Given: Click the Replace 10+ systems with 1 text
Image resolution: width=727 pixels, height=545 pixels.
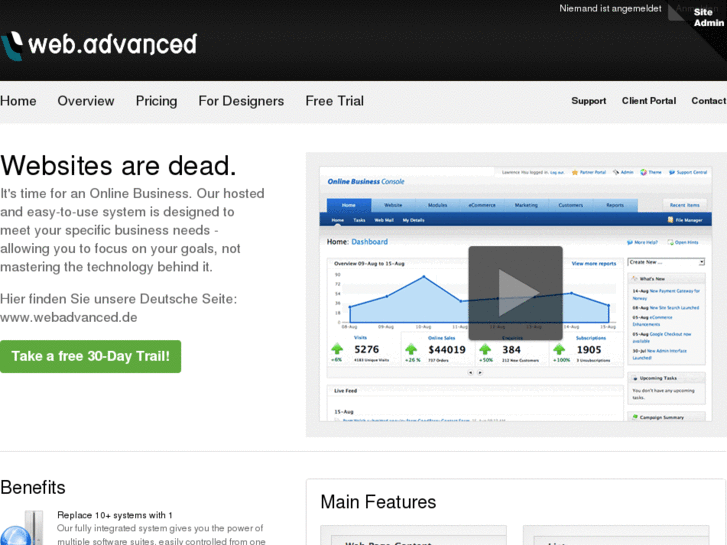Looking at the screenshot, I should click(115, 515).
